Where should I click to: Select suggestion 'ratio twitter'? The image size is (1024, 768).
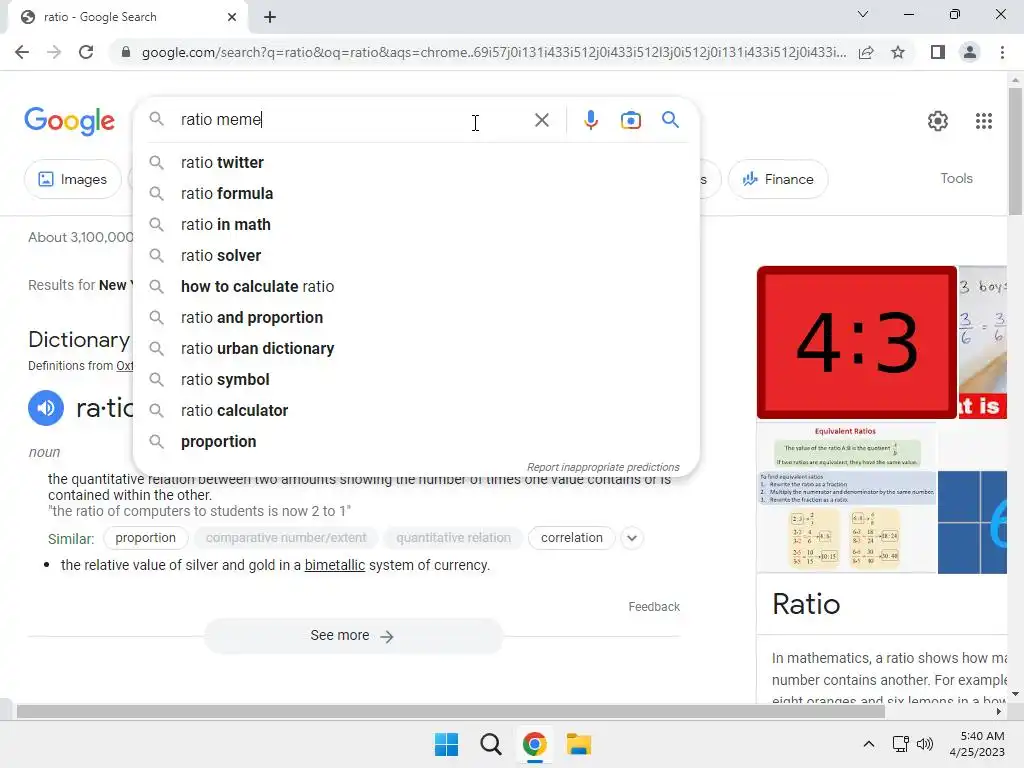point(416,163)
